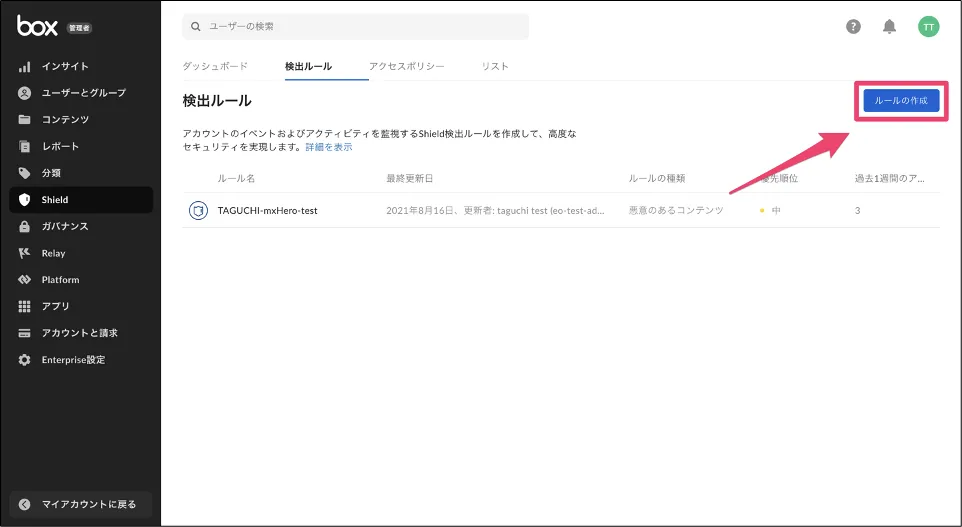The width and height of the screenshot is (962, 527).
Task: Open Relay workflow section
Action: point(52,253)
